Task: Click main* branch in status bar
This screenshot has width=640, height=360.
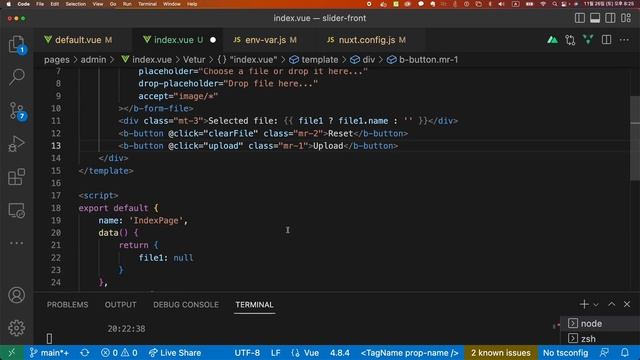Action: (x=49, y=353)
